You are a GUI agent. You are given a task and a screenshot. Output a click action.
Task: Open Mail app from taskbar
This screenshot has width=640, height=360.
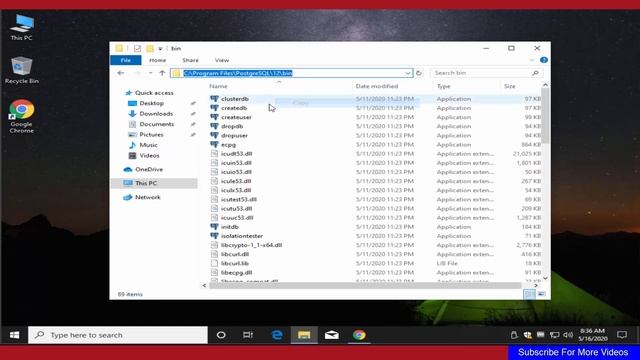331,335
